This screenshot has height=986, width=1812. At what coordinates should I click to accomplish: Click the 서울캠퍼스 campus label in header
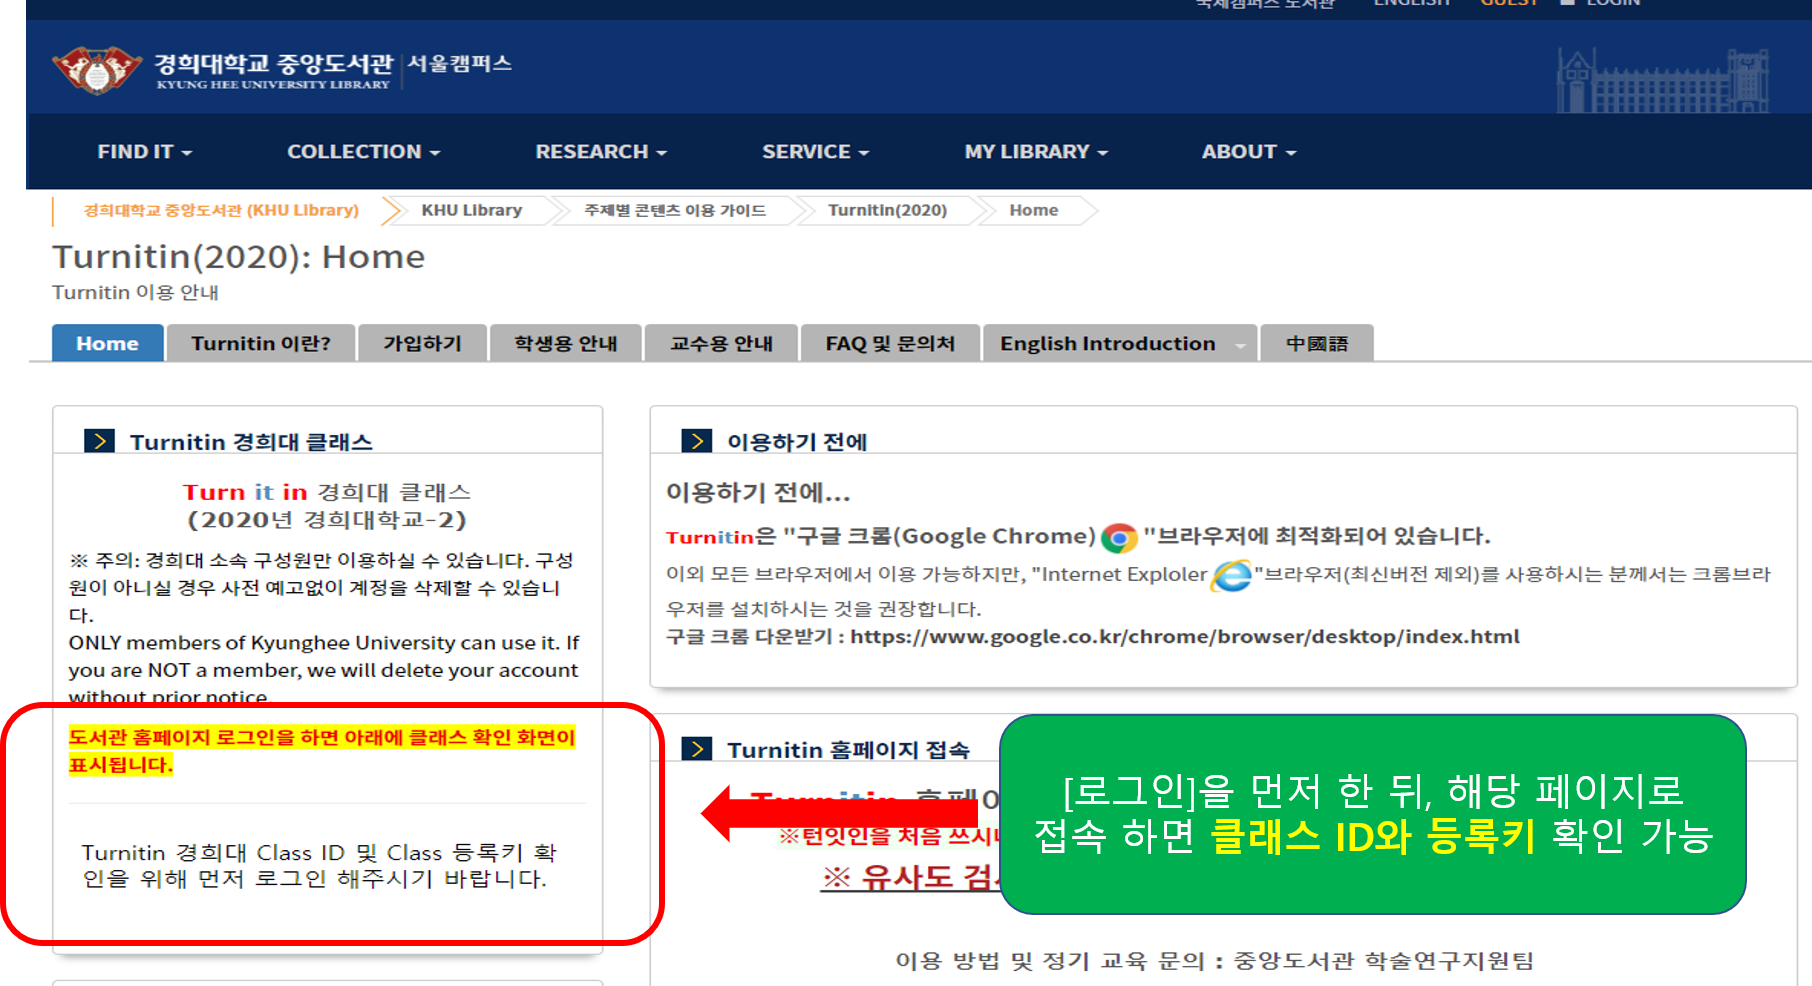click(x=460, y=63)
